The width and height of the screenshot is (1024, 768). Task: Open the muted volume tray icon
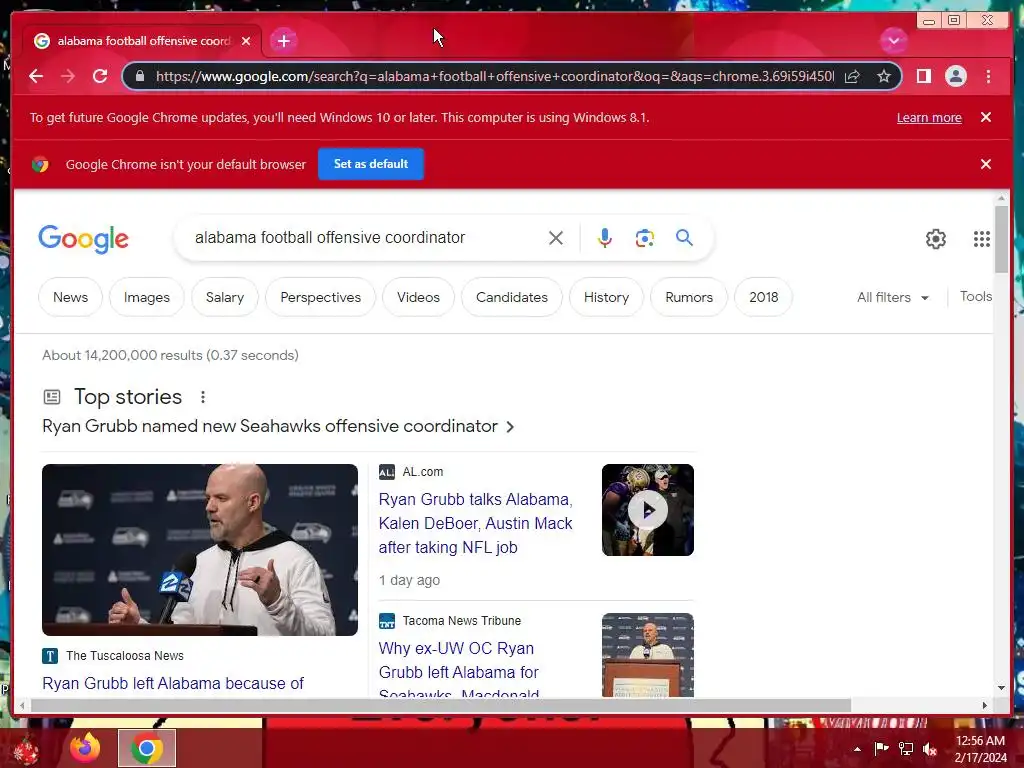coord(929,749)
